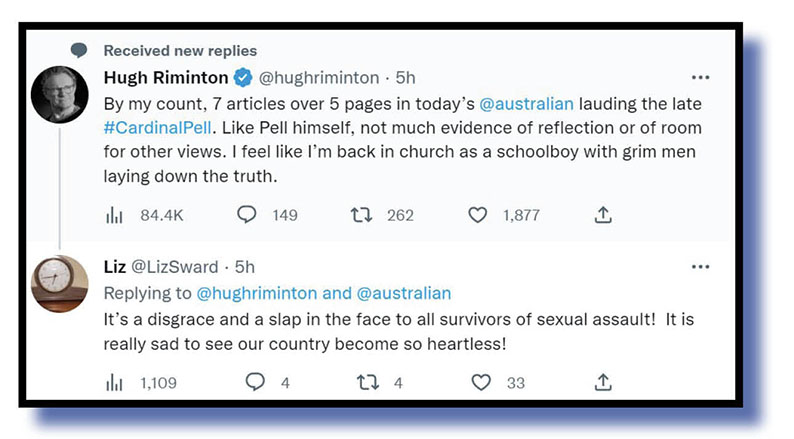Open the three-dot menu on Liz's reply
The image size is (794, 439).
[x=700, y=267]
